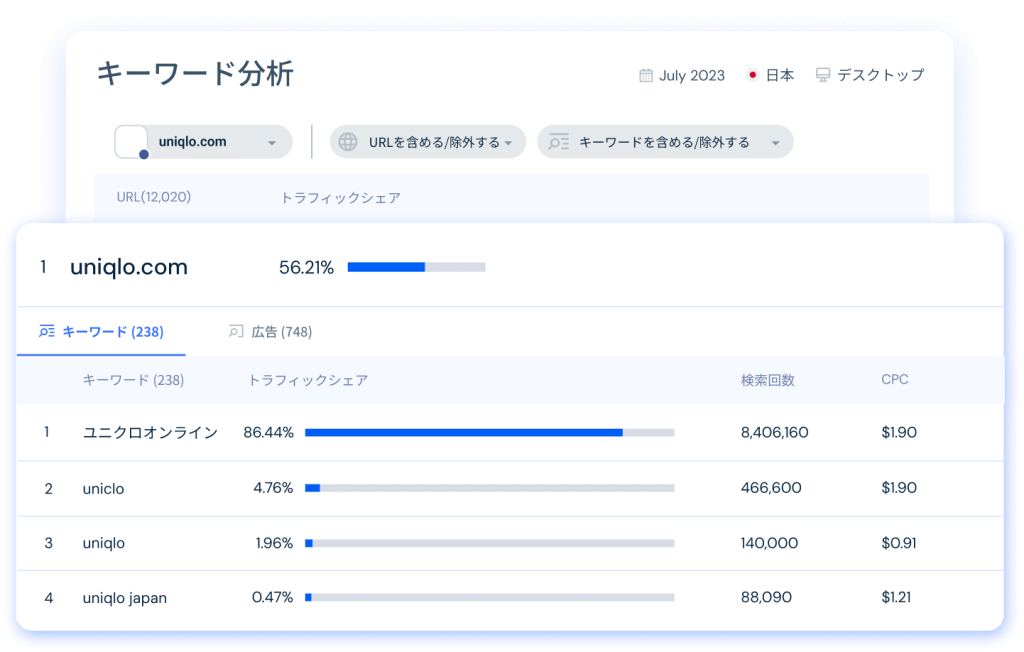1024x652 pixels.
Task: Expand the URLを含める/除外する filter
Action: pos(508,143)
